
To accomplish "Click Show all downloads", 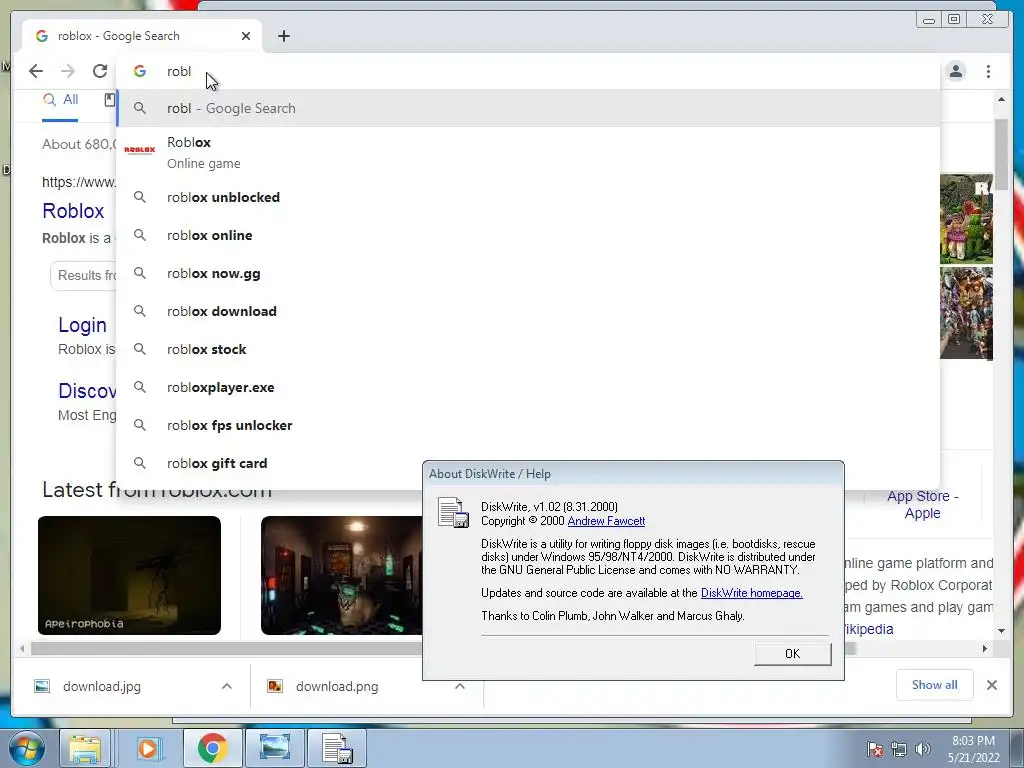I will tap(935, 685).
